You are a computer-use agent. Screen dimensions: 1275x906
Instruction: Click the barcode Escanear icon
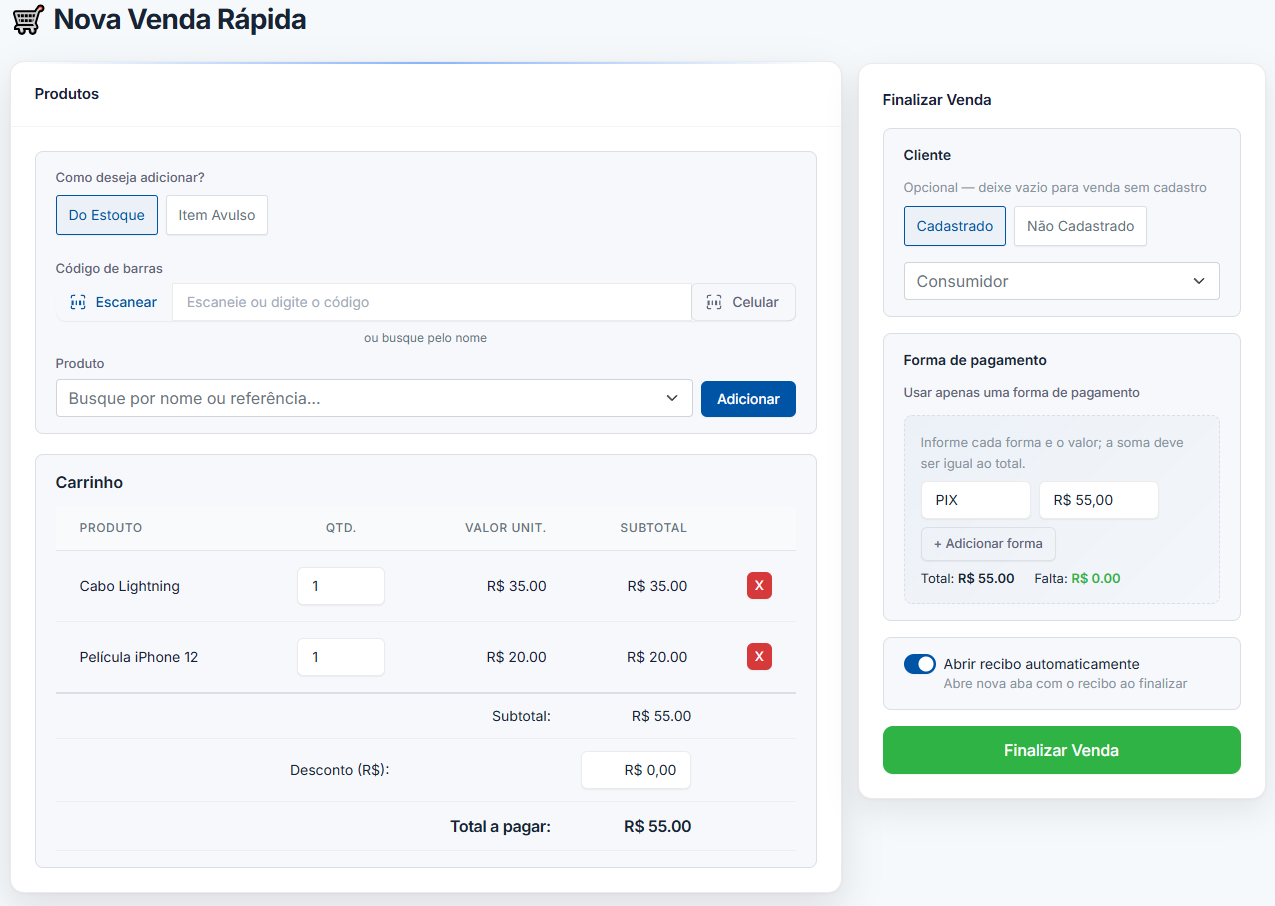[x=78, y=302]
